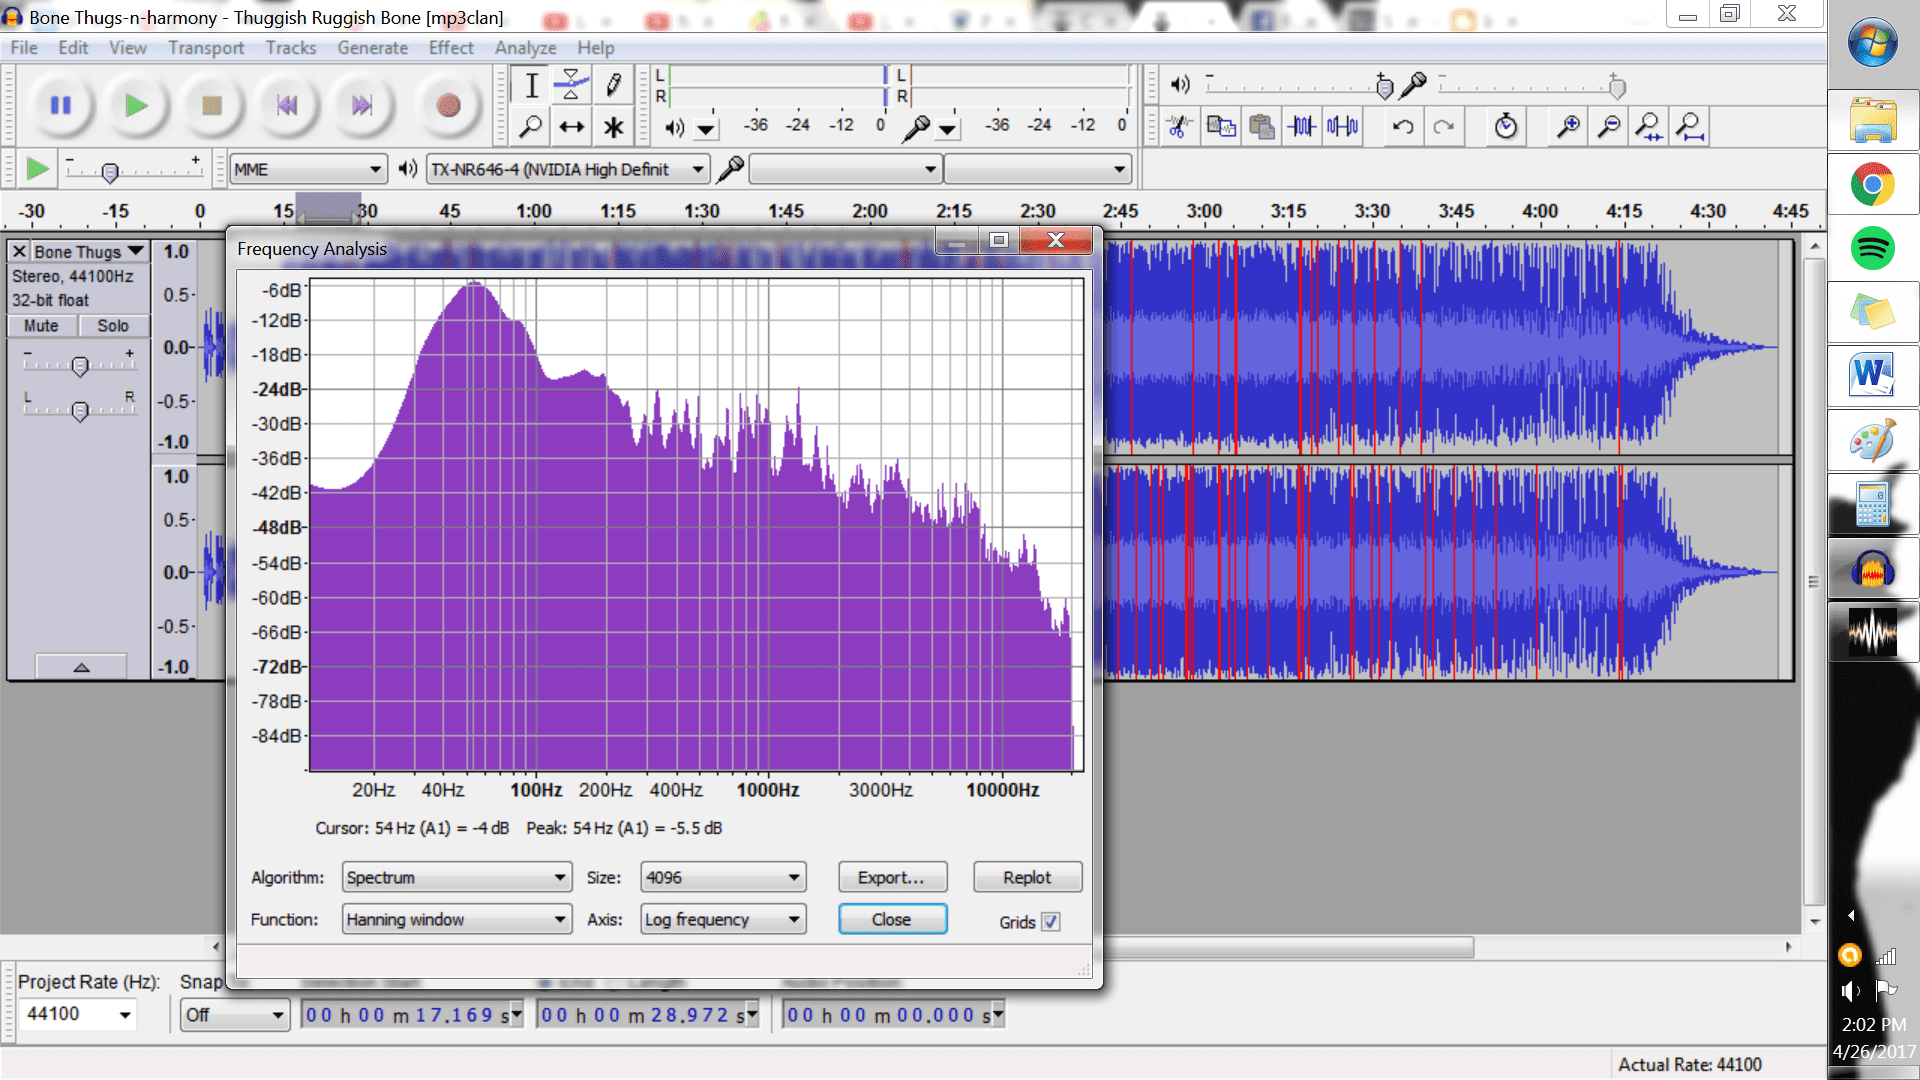
Task: Open Microsoft Word from the taskbar
Action: (1872, 376)
